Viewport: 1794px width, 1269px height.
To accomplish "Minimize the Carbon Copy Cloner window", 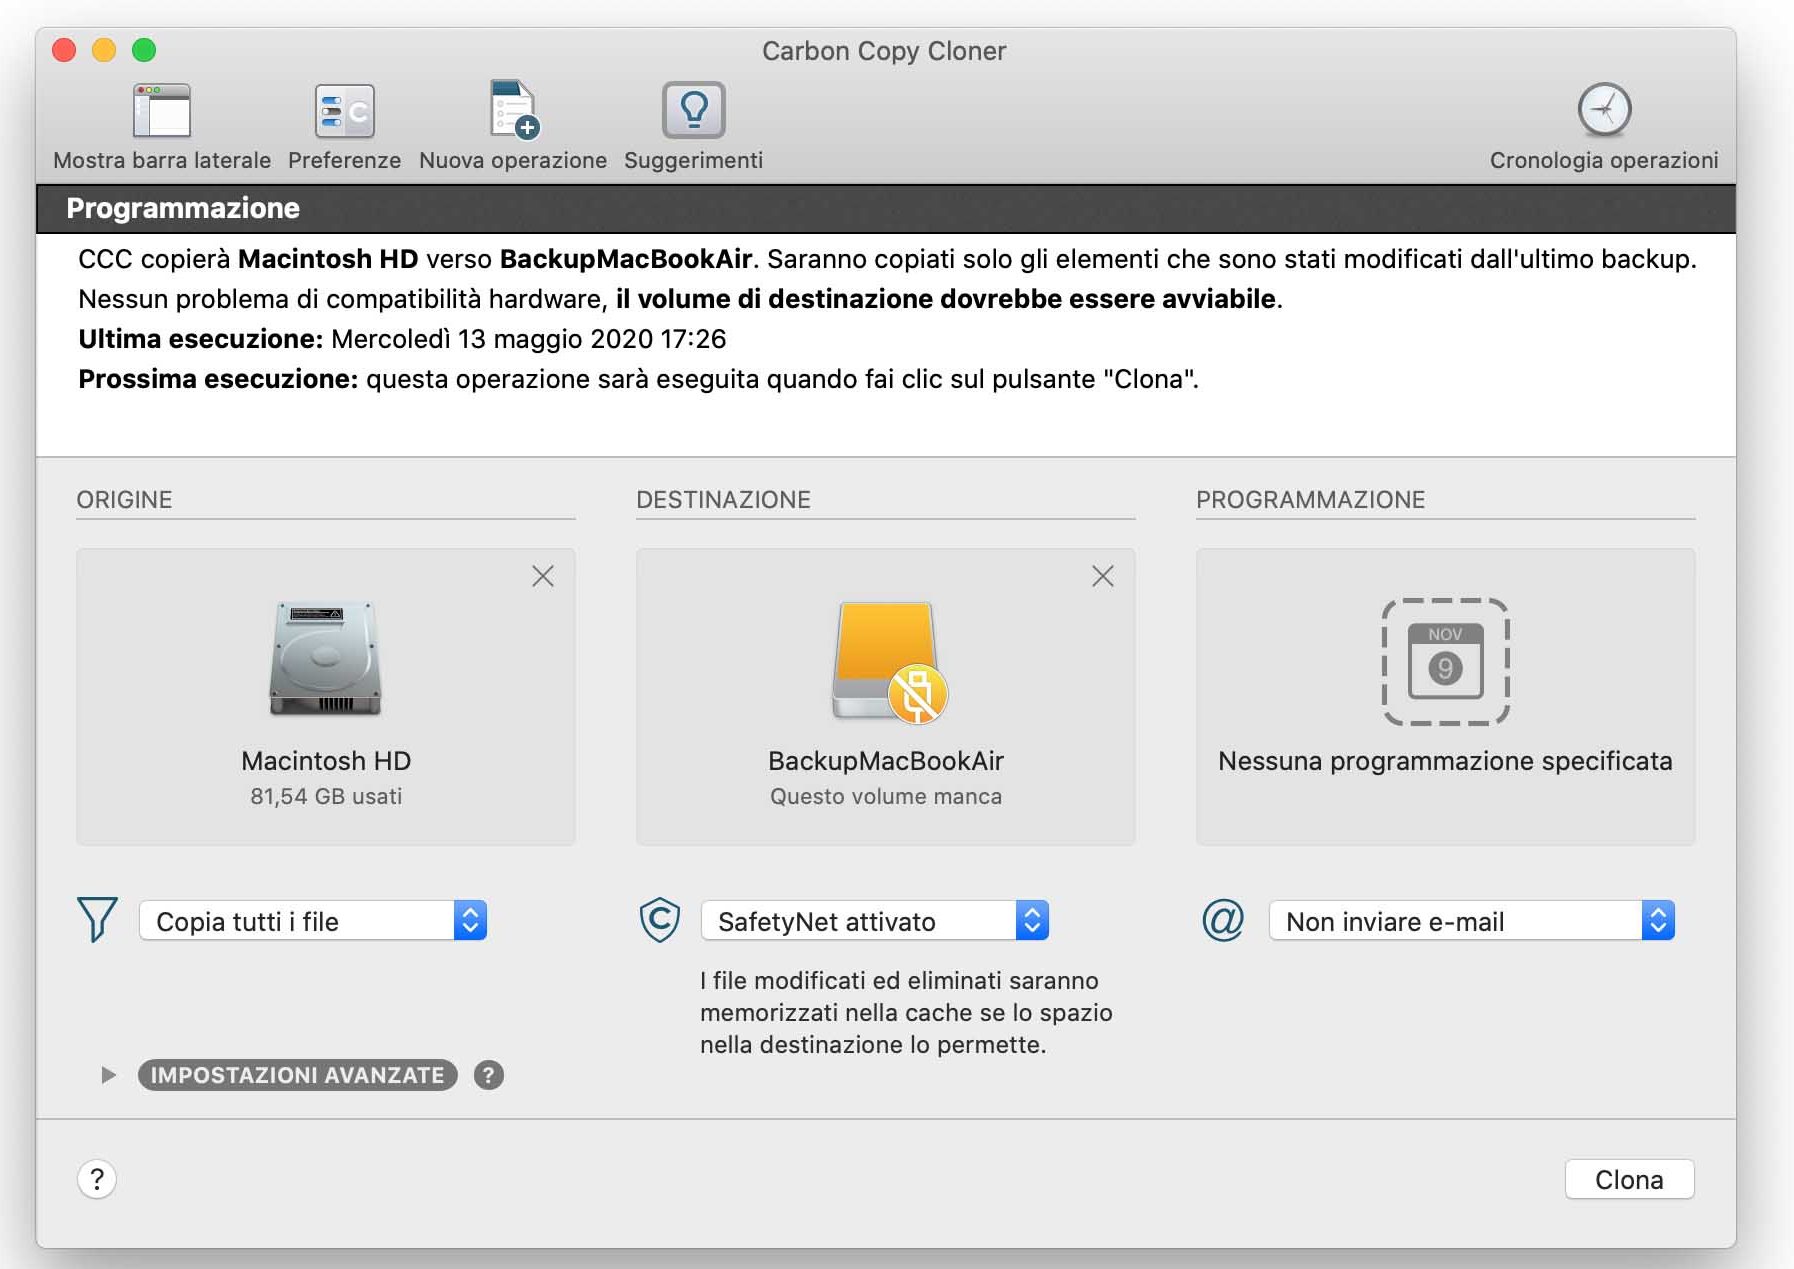I will 104,50.
